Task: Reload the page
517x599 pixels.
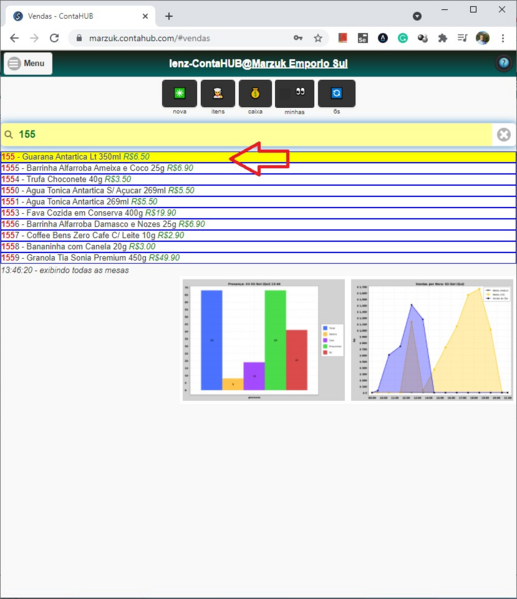Action: click(54, 38)
